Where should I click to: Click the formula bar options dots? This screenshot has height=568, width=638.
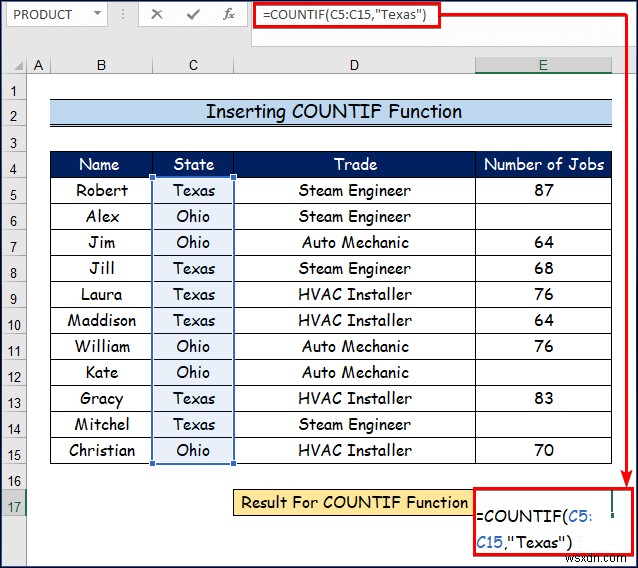[x=122, y=15]
